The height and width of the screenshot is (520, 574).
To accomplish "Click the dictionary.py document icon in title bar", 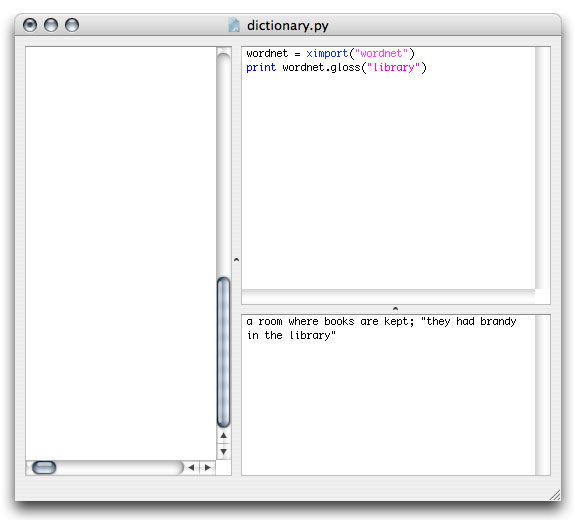I will click(234, 25).
